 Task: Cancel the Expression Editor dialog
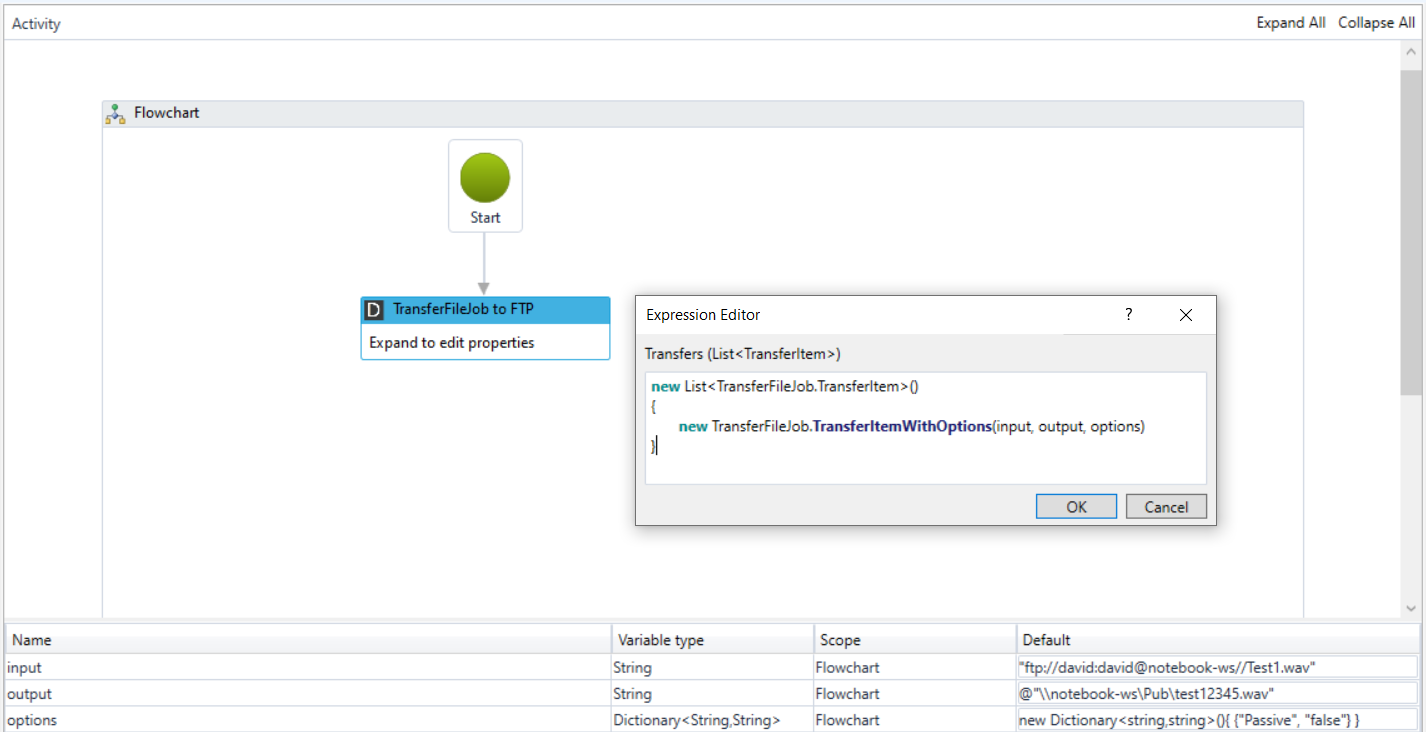click(x=1165, y=507)
